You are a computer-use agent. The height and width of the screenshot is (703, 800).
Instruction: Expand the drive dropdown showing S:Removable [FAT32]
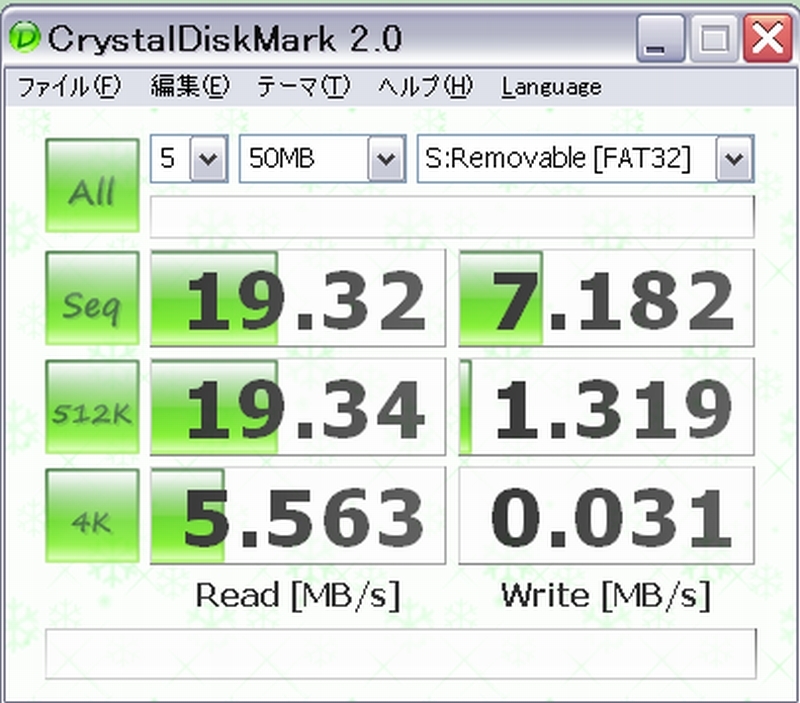[735, 159]
